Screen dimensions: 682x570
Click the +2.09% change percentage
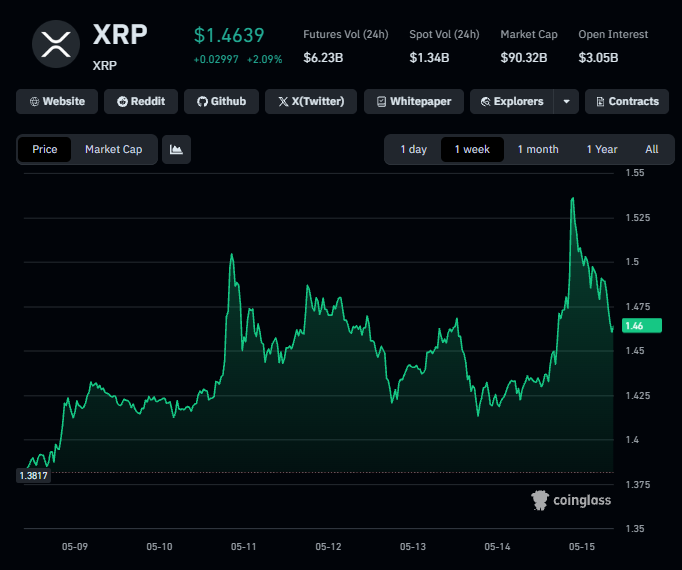click(264, 59)
